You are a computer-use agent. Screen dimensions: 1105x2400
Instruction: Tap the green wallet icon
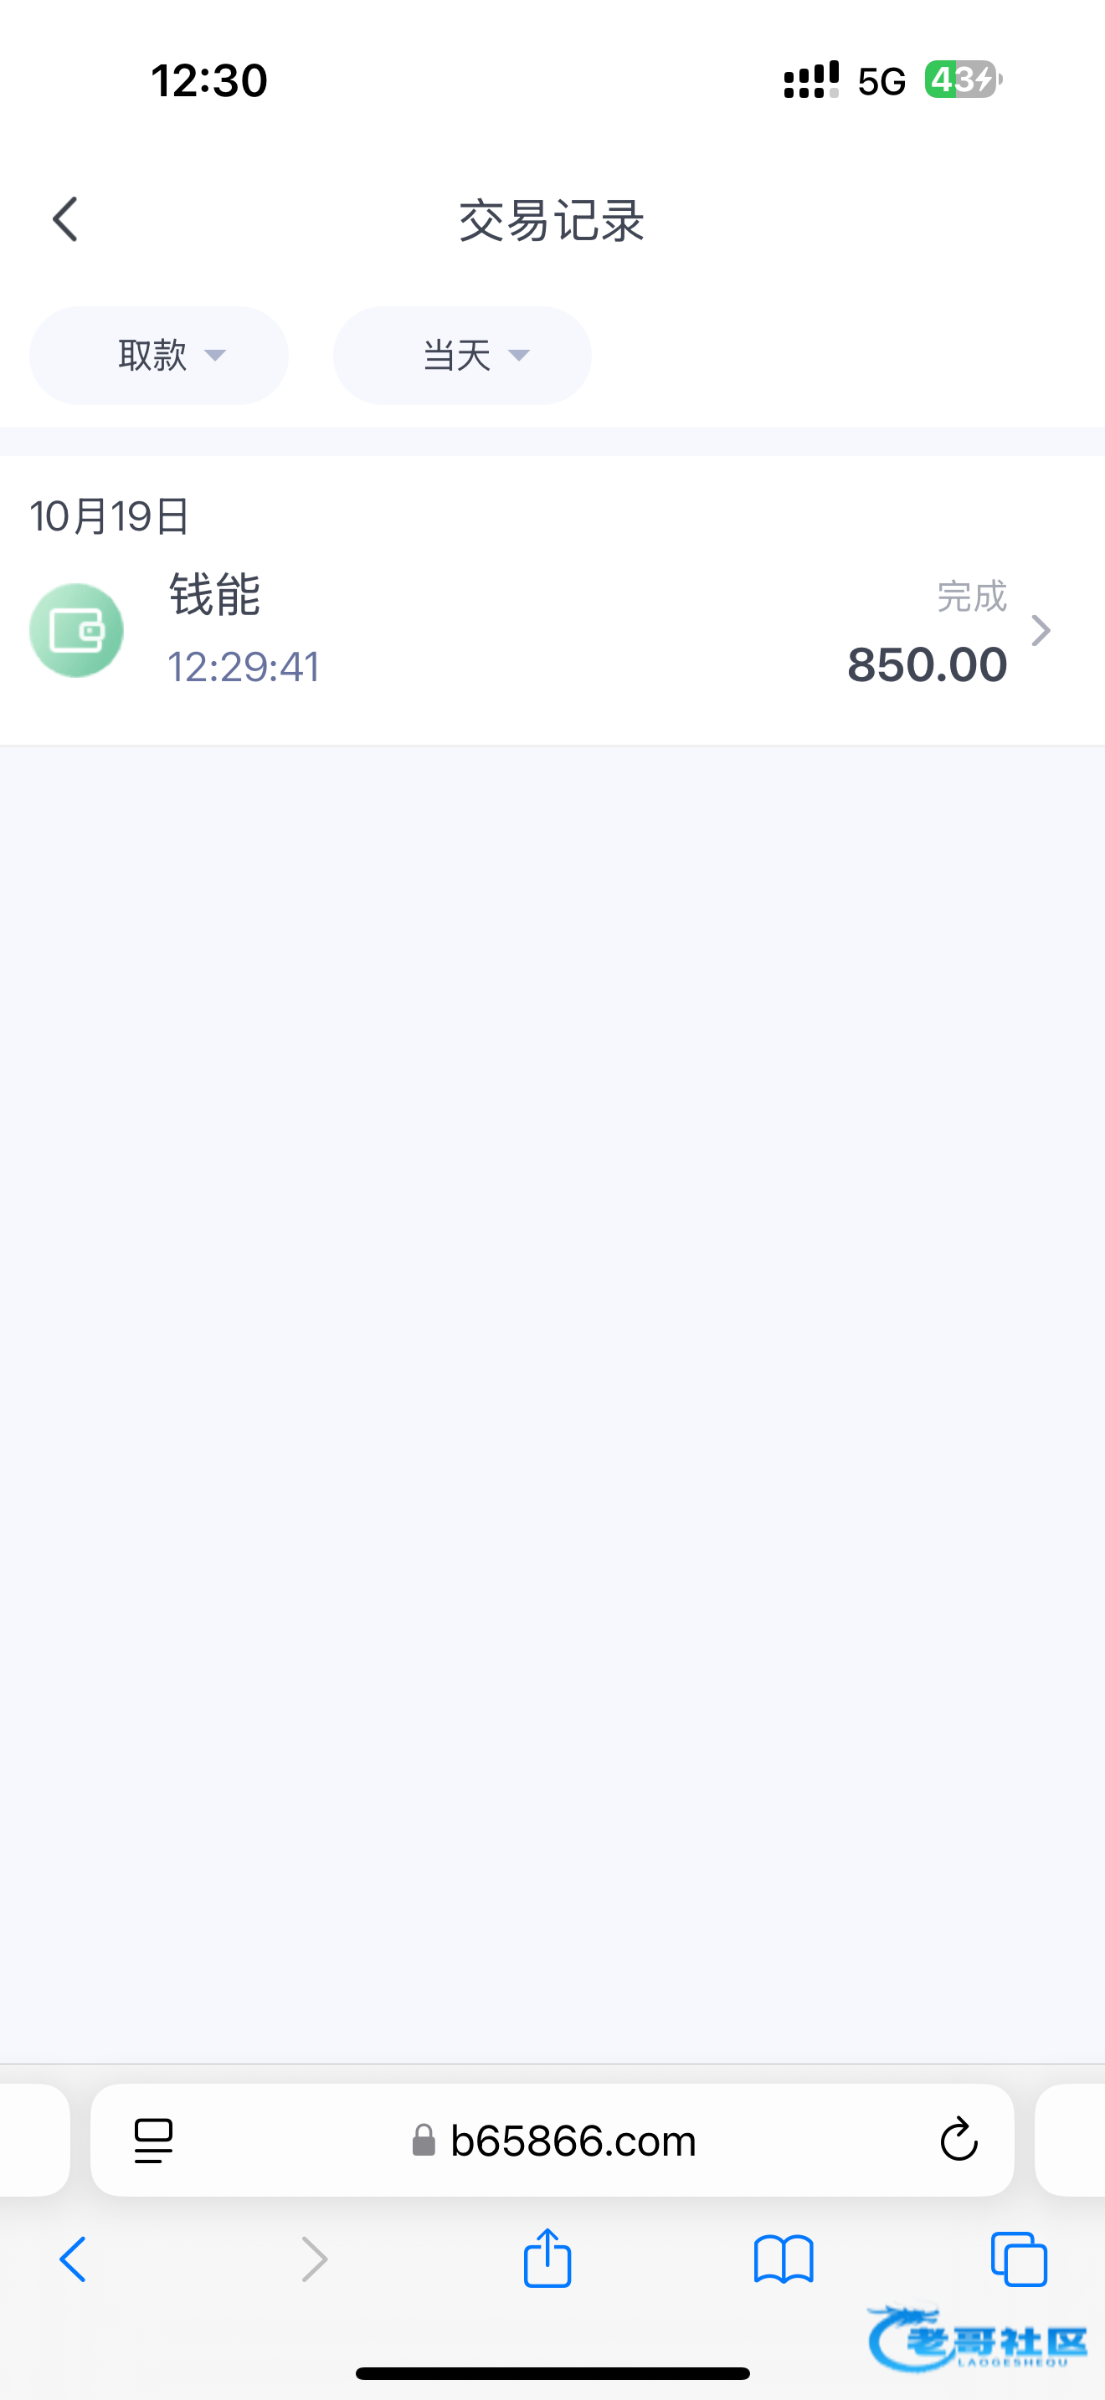tap(77, 631)
